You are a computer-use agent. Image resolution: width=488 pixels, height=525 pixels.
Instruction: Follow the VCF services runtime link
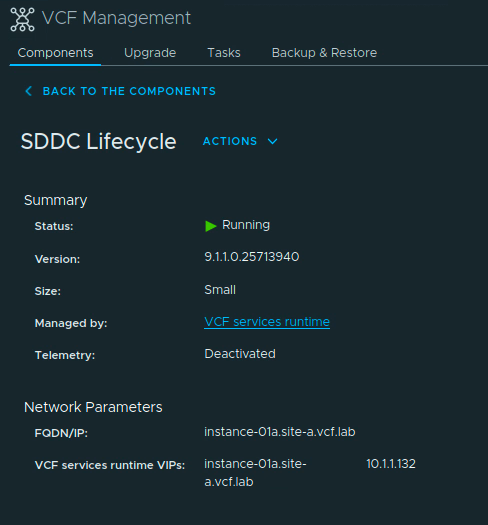(267, 322)
